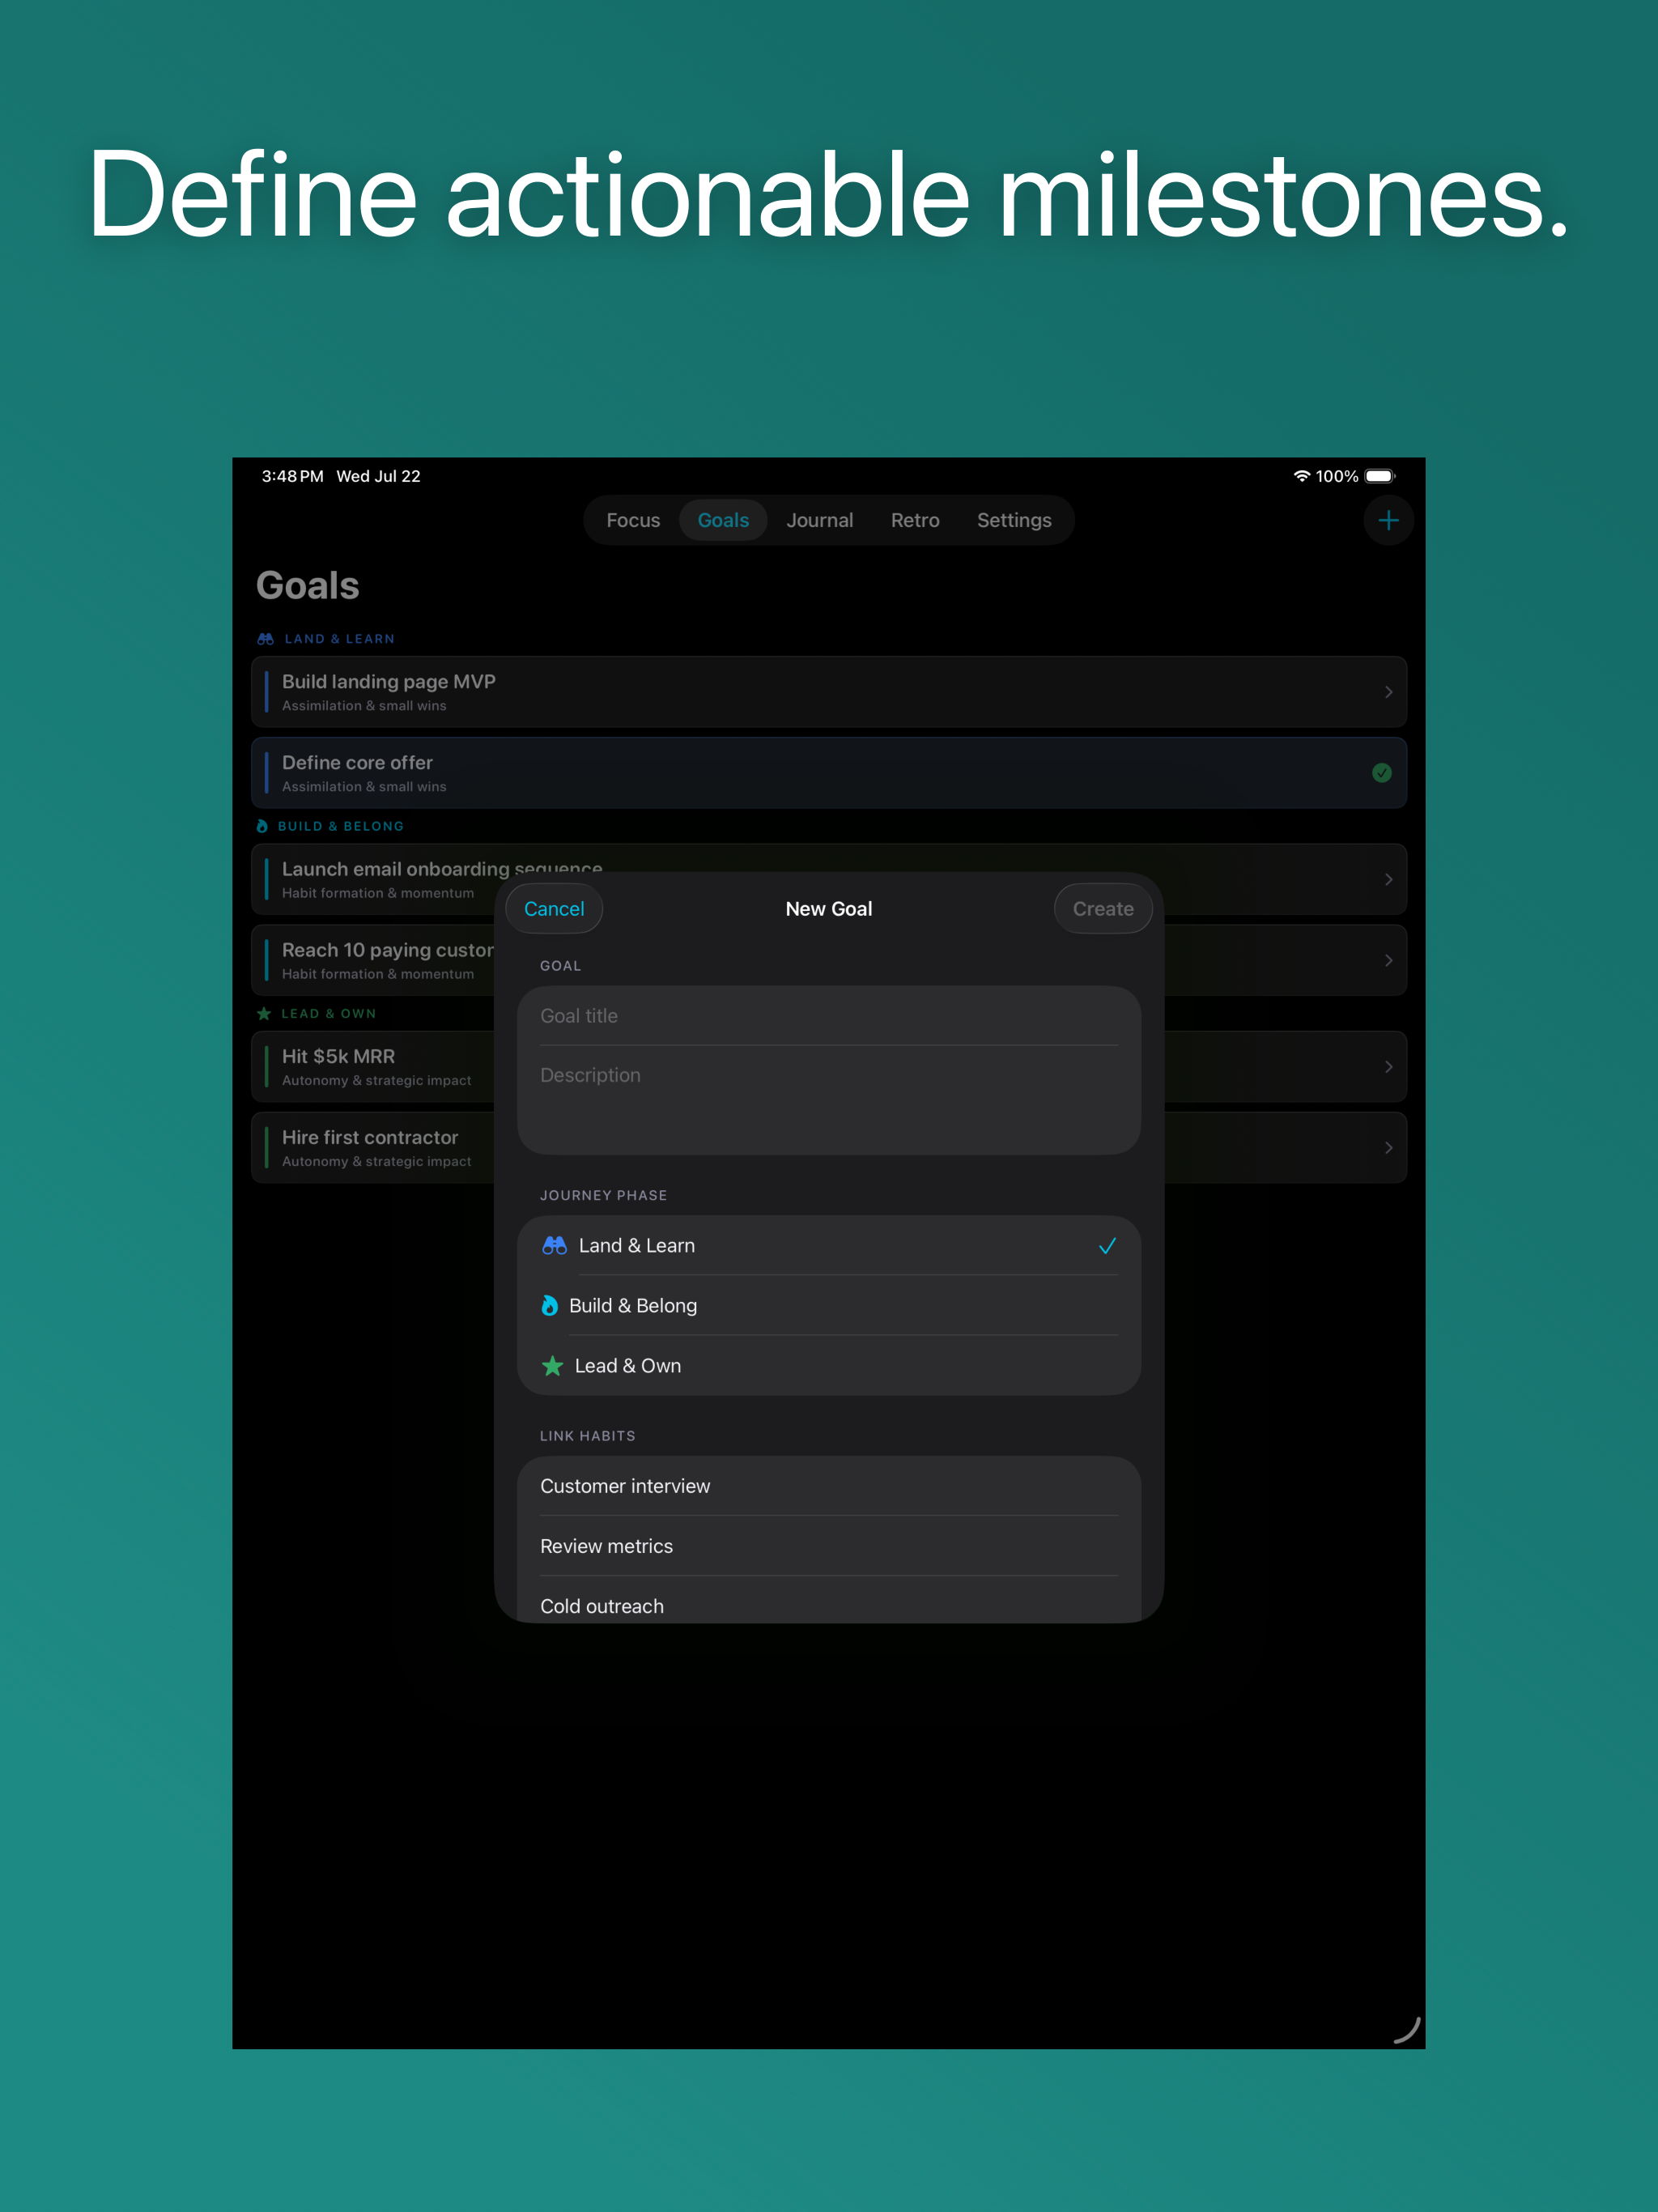1658x2212 pixels.
Task: Click the Description field
Action: 829,1100
